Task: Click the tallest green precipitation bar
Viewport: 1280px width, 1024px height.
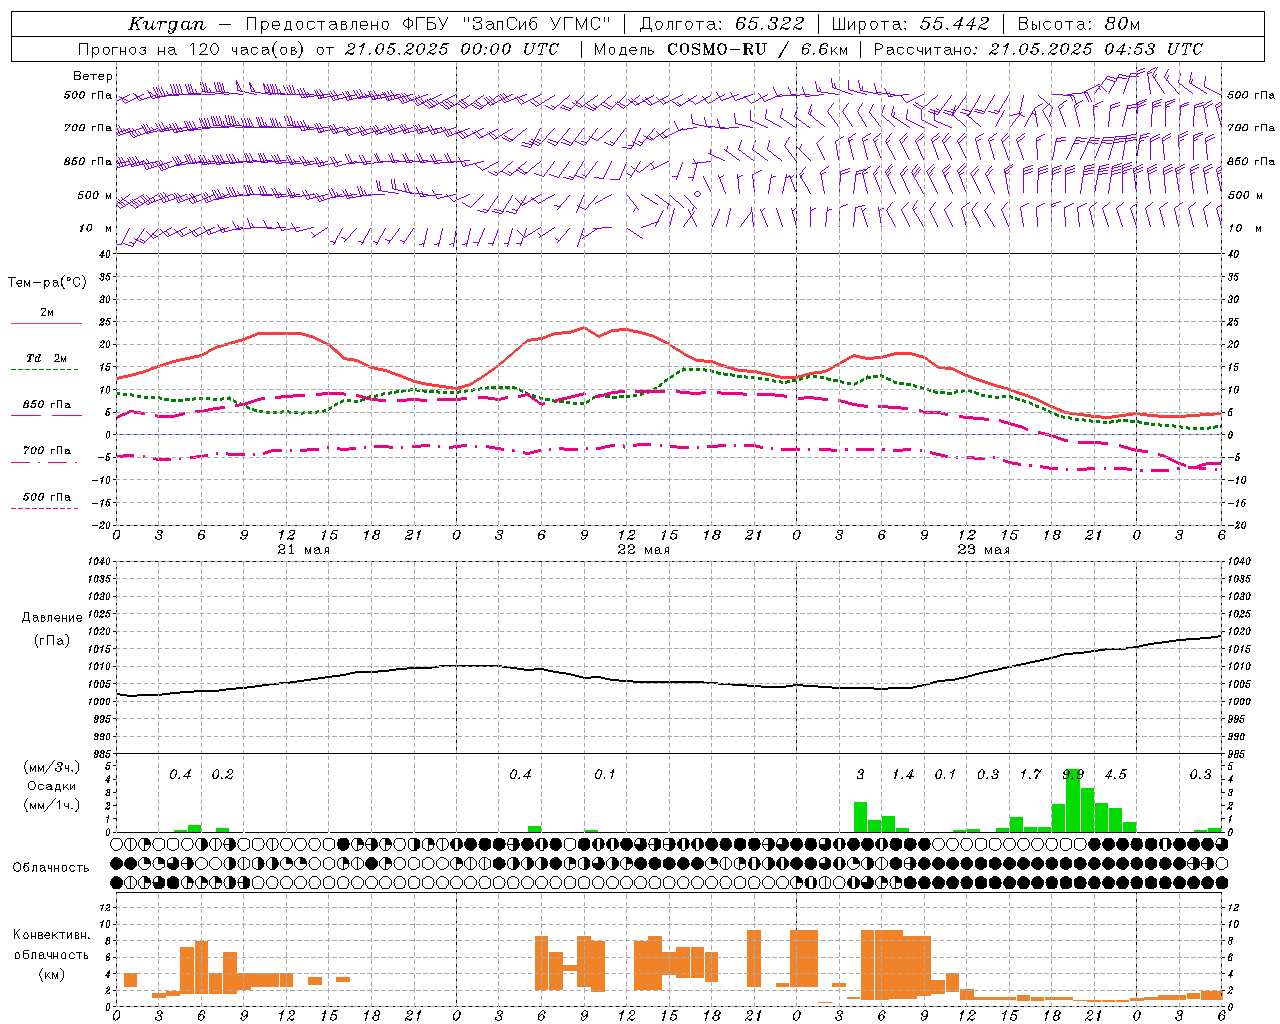Action: pyautogui.click(x=1073, y=801)
